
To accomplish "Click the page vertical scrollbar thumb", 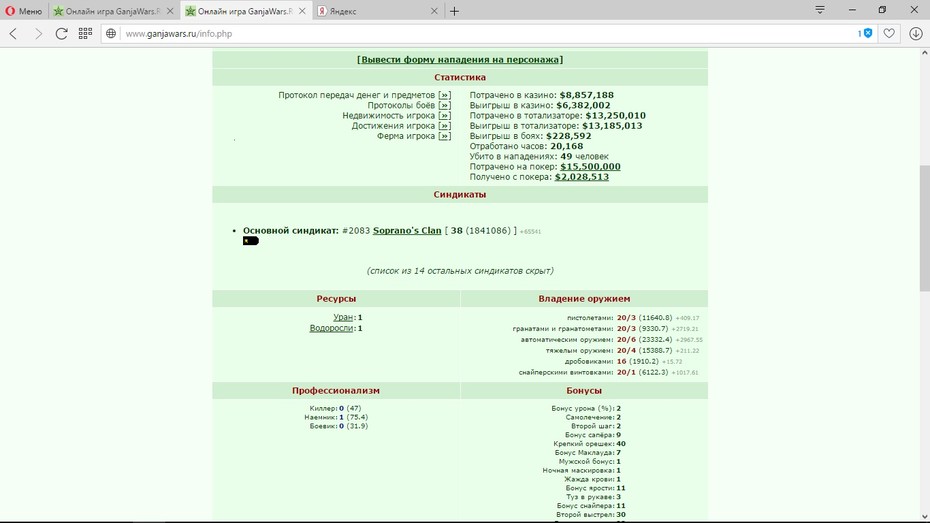I will (x=924, y=228).
